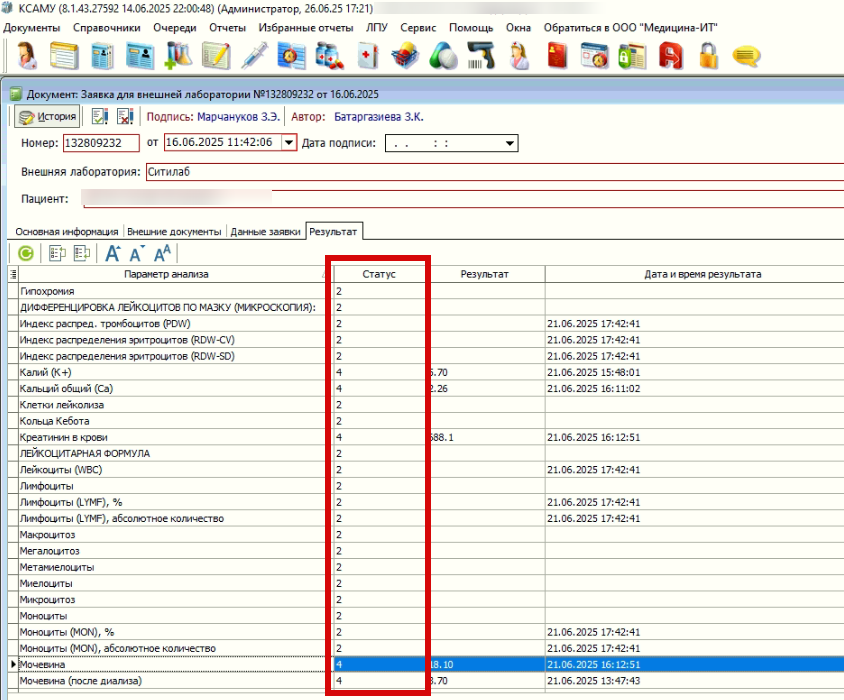Image resolution: width=844 pixels, height=700 pixels.
Task: Click the sign document icon with green checkmark
Action: pos(100,117)
